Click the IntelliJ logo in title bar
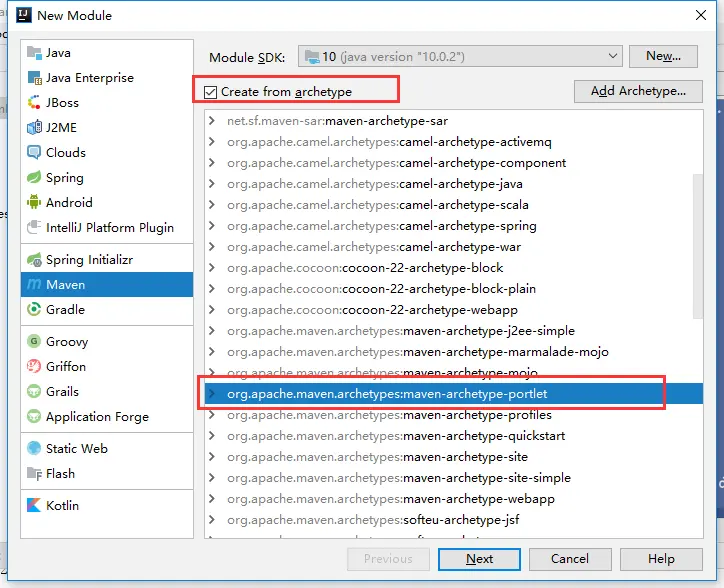Viewport: 724px width, 588px height. [24, 15]
